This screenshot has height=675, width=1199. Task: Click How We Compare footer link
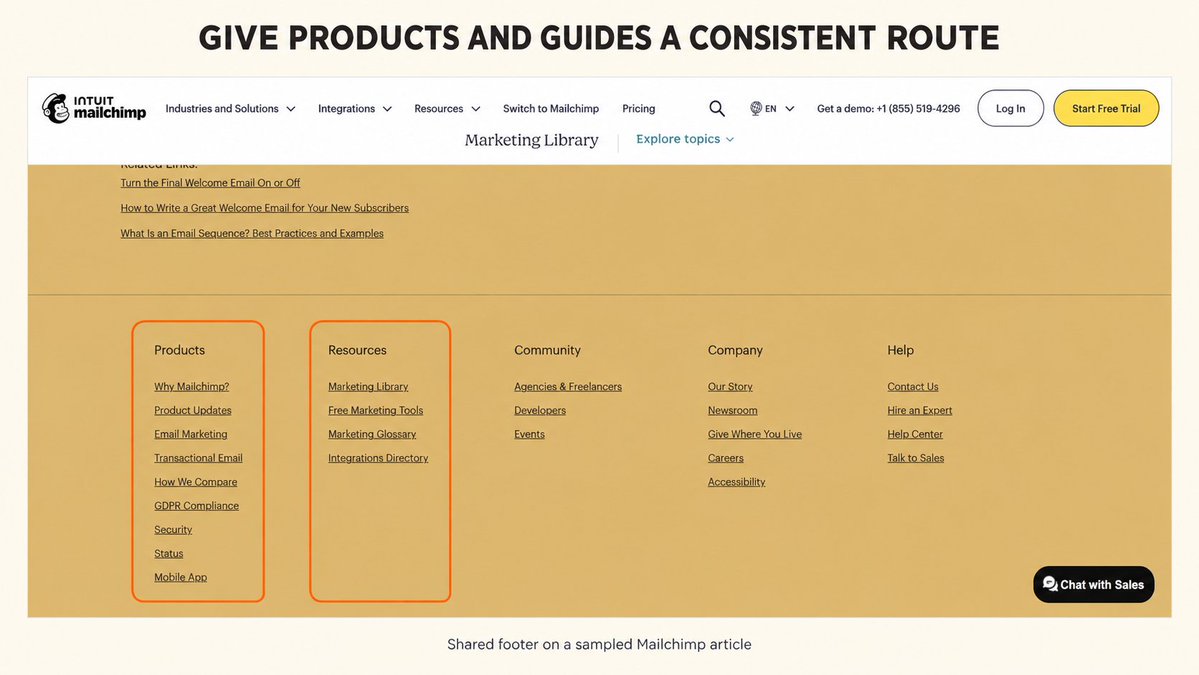point(196,482)
